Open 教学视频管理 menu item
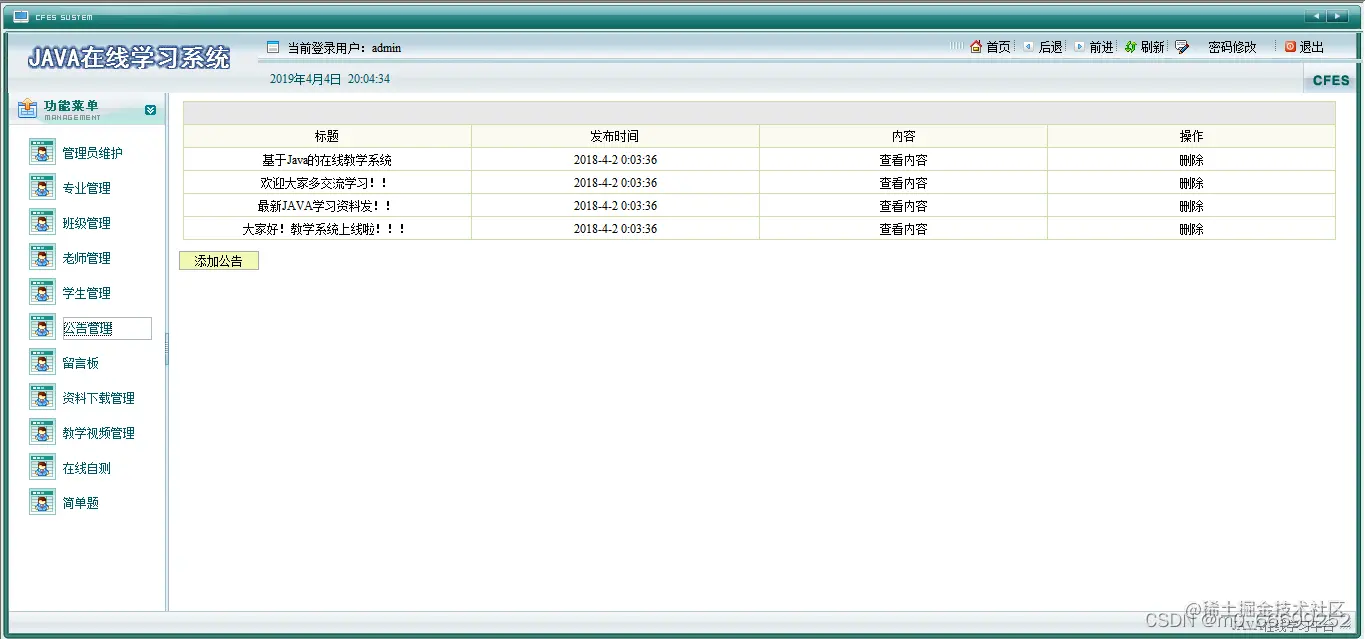1365x639 pixels. tap(99, 433)
